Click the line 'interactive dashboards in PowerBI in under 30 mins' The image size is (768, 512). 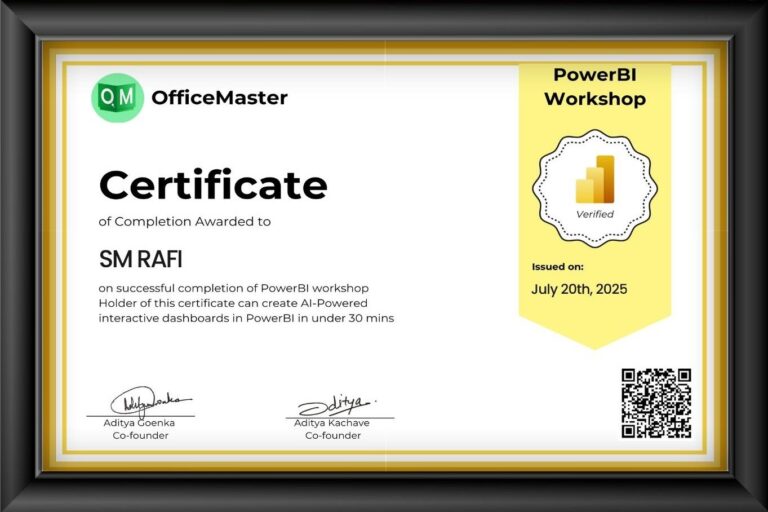[246, 318]
